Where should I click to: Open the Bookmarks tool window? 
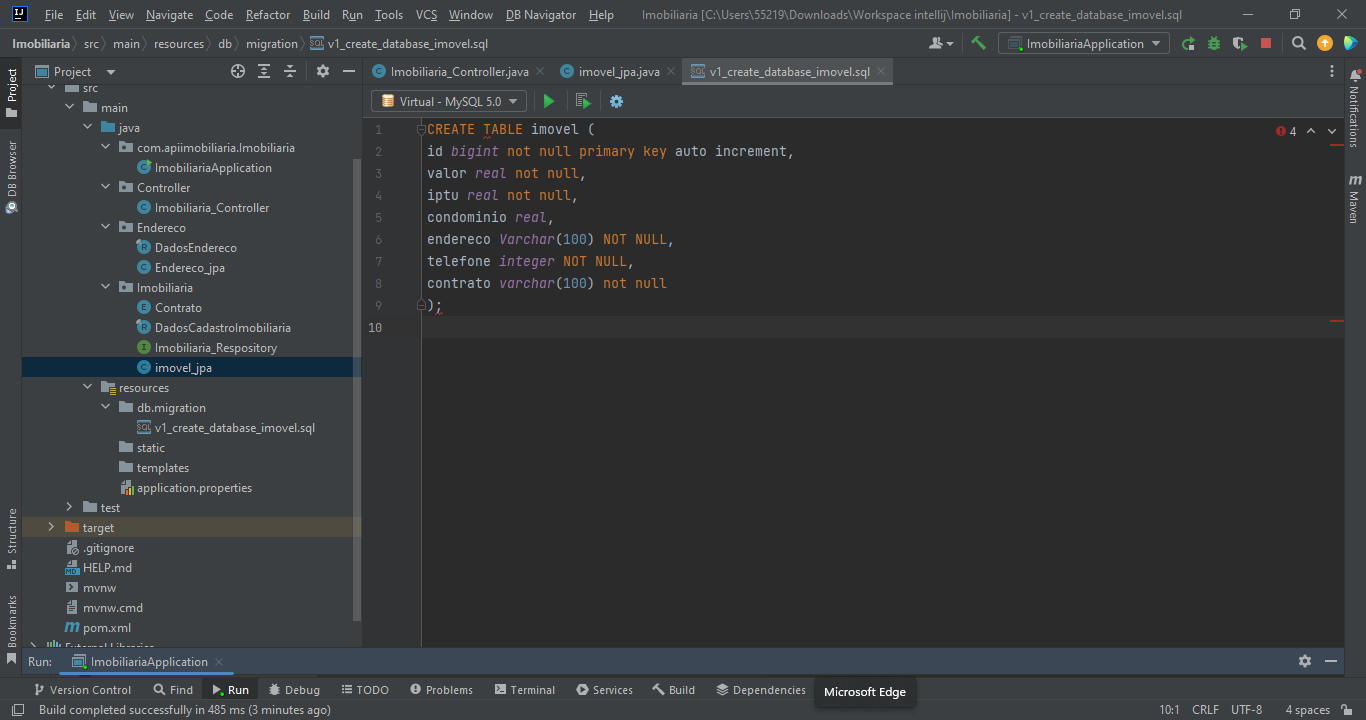(x=11, y=629)
